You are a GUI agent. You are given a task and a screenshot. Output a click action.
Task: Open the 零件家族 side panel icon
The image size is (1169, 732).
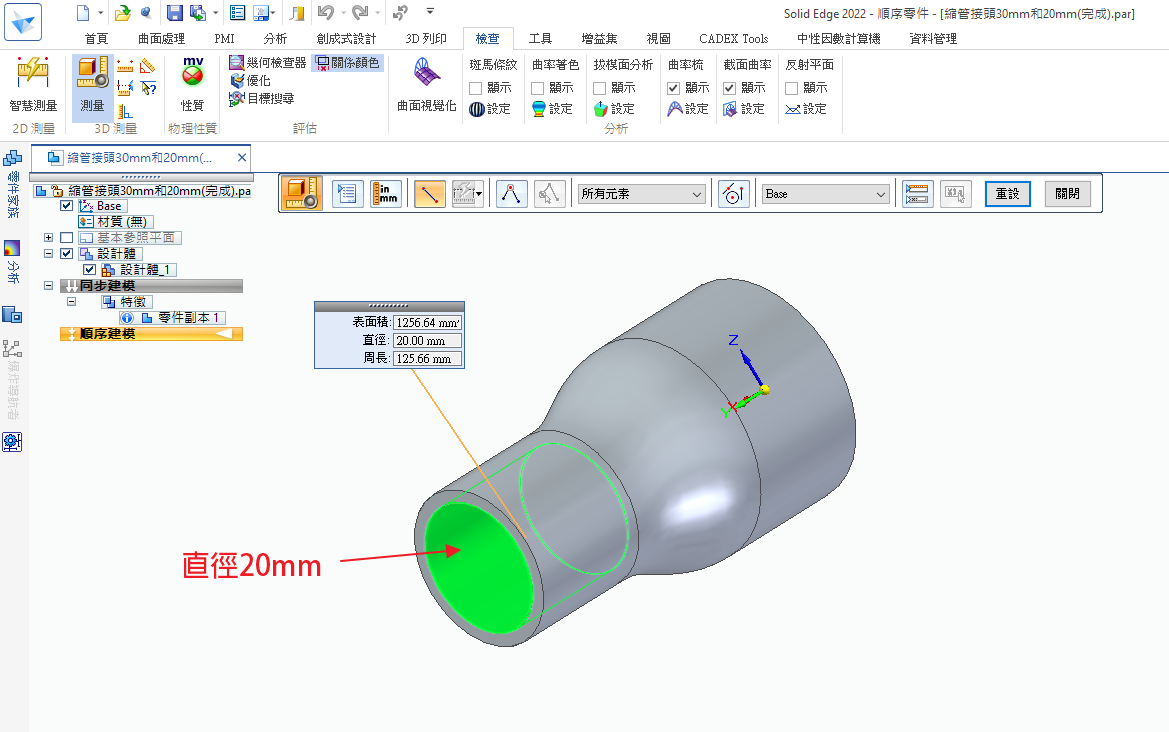click(13, 158)
